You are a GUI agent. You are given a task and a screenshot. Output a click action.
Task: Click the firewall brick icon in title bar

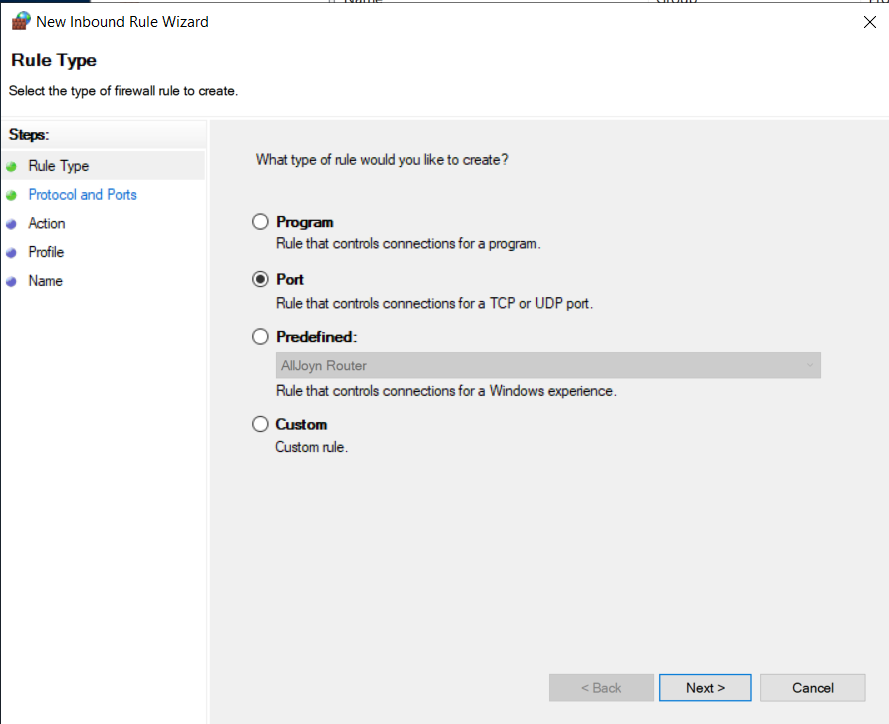pos(20,21)
